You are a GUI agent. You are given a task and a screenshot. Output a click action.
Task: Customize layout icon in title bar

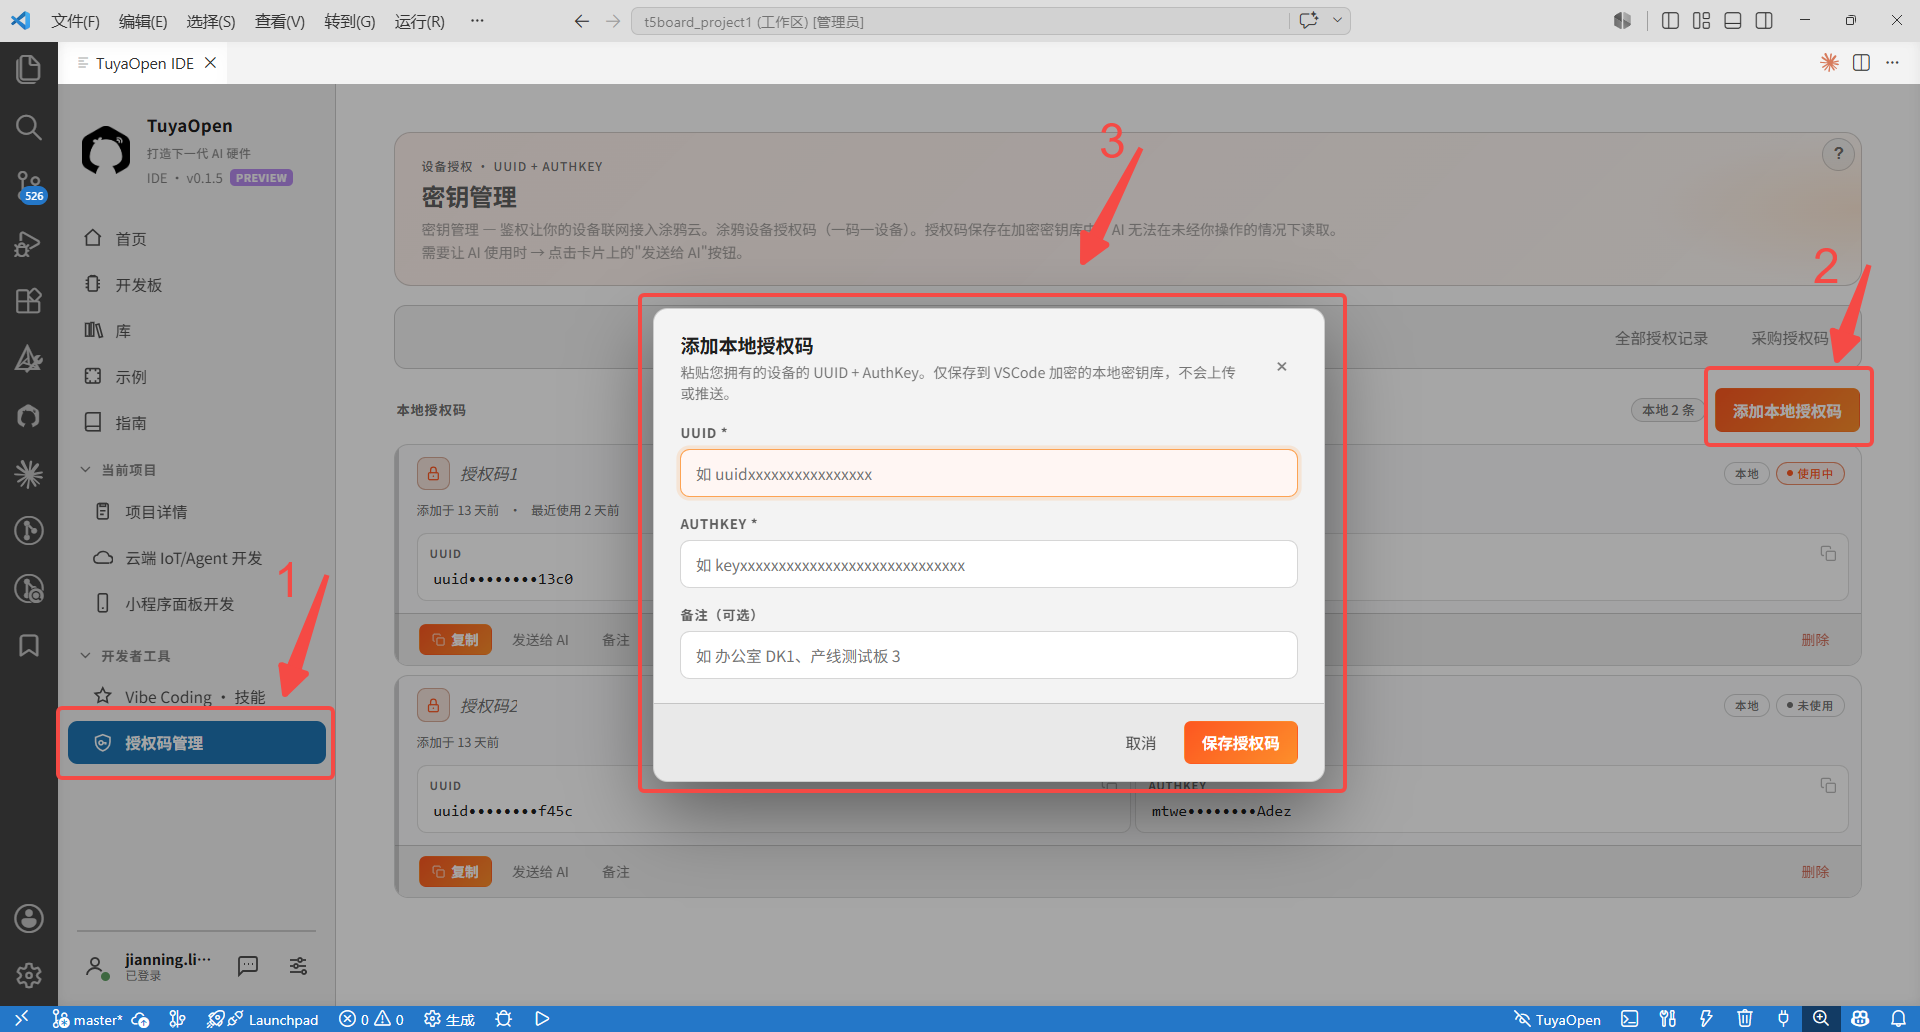pos(1701,21)
